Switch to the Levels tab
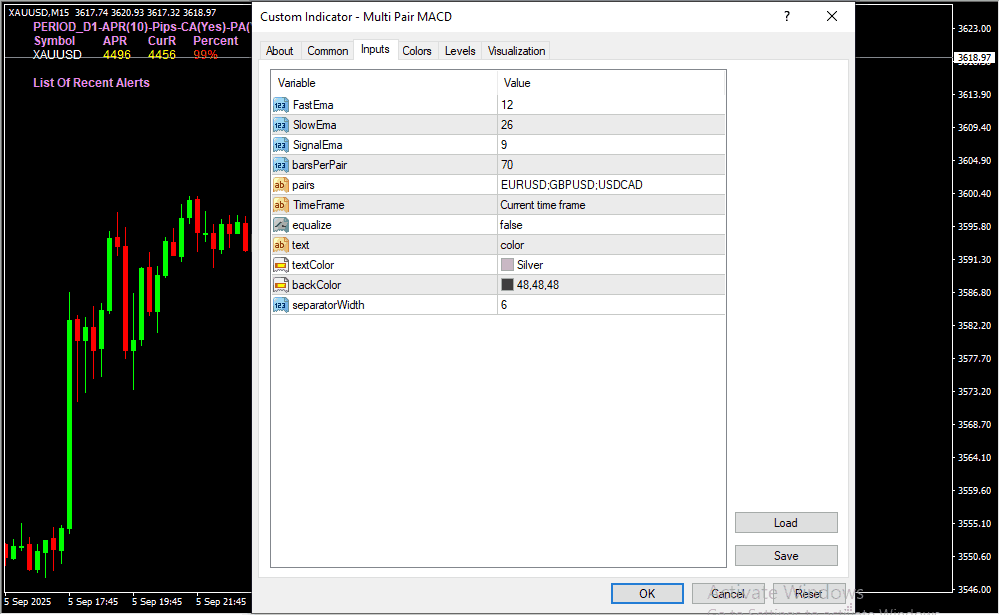1000x615 pixels. pos(460,51)
